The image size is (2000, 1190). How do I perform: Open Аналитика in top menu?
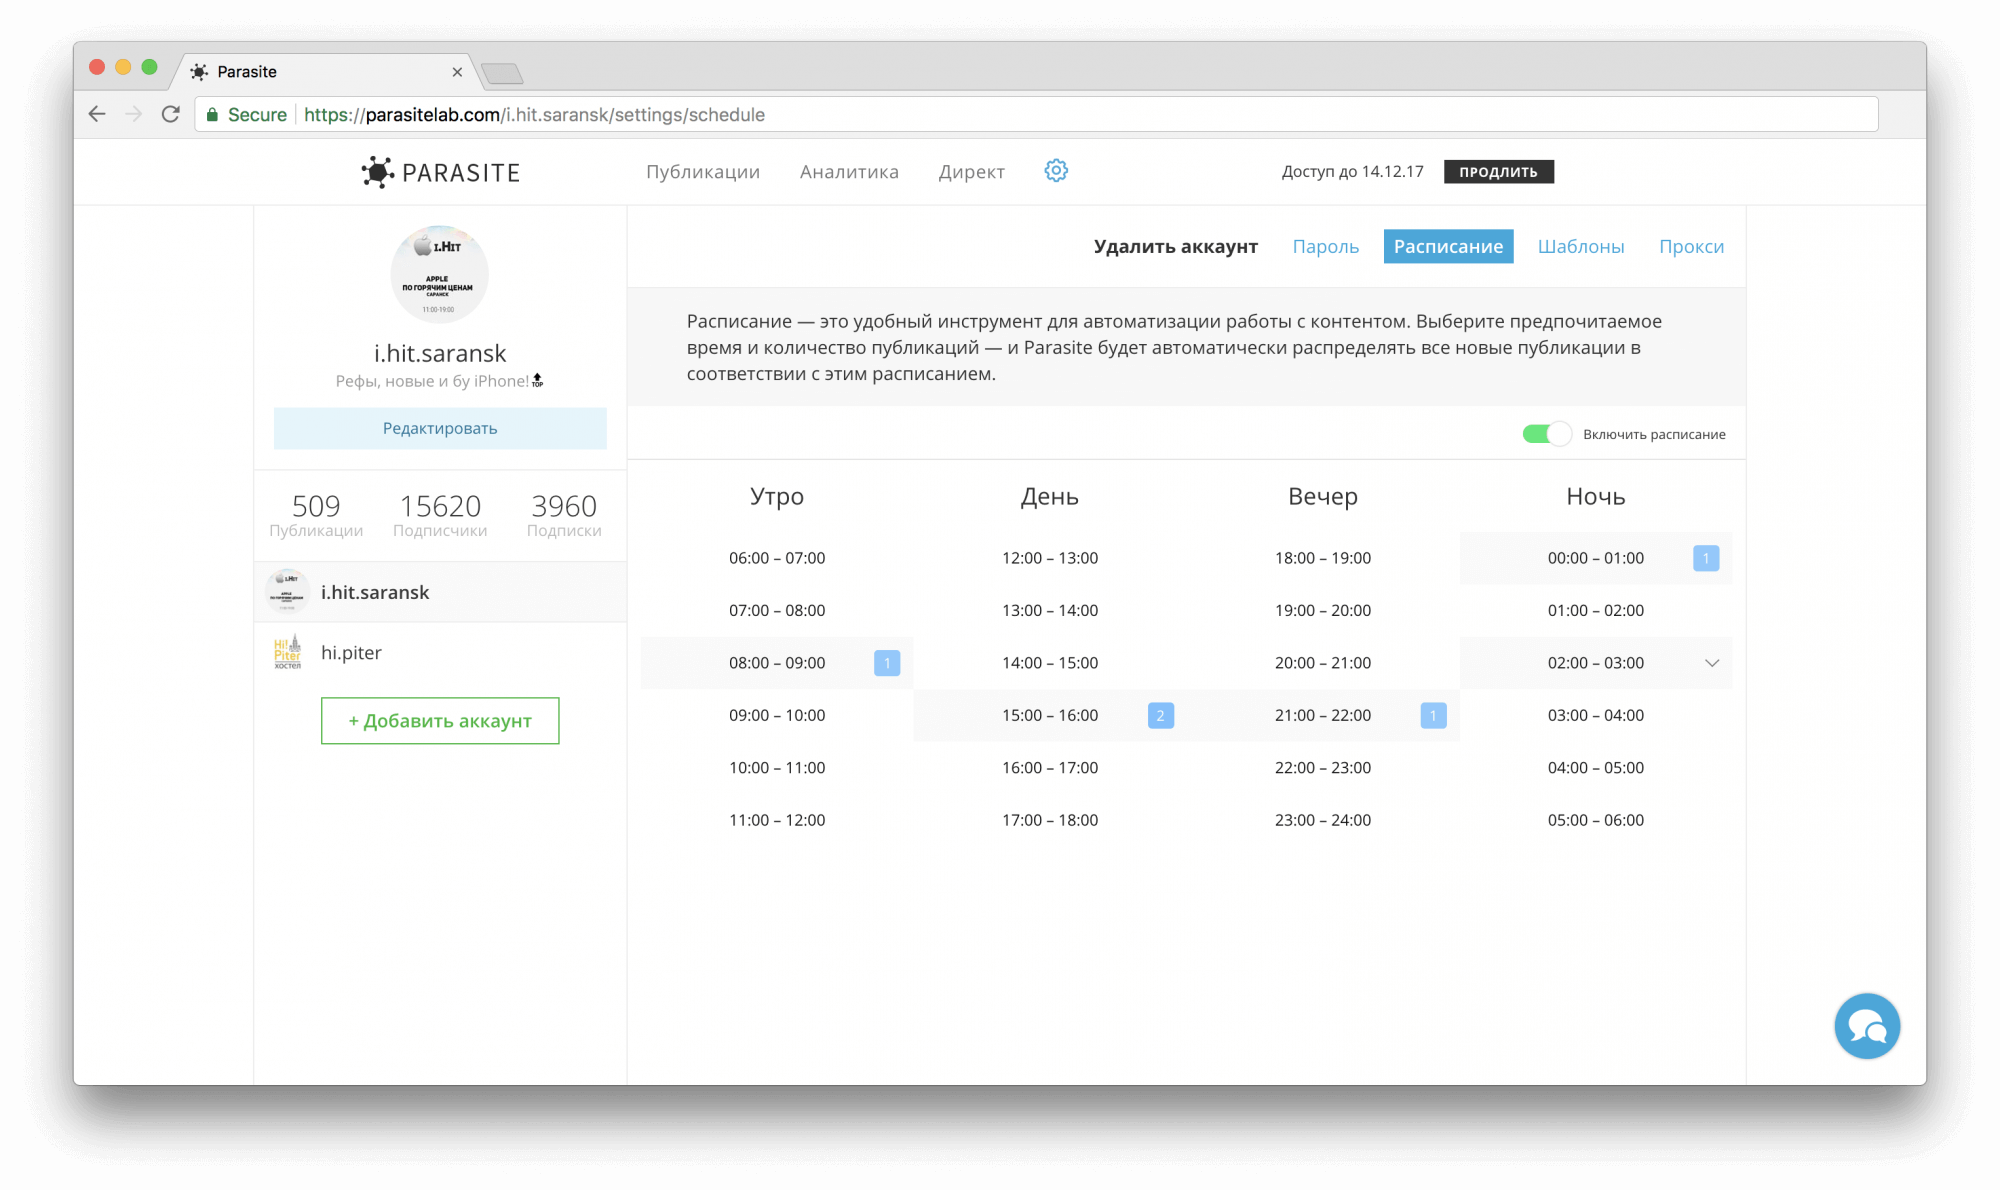pos(849,172)
